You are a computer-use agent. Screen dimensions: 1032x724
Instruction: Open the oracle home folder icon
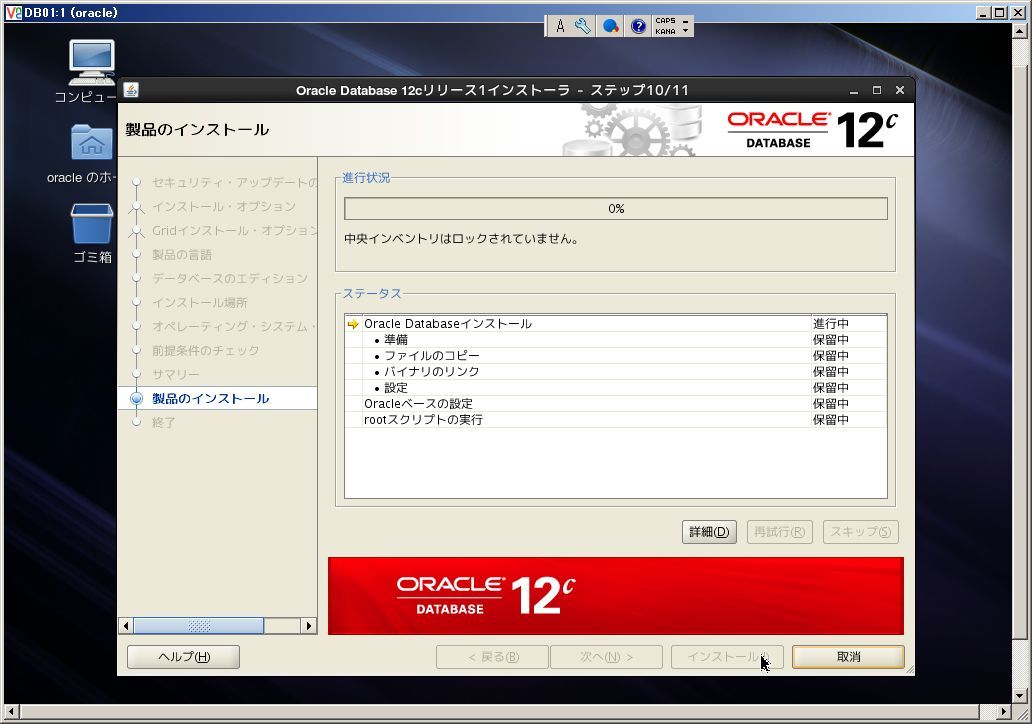click(91, 142)
